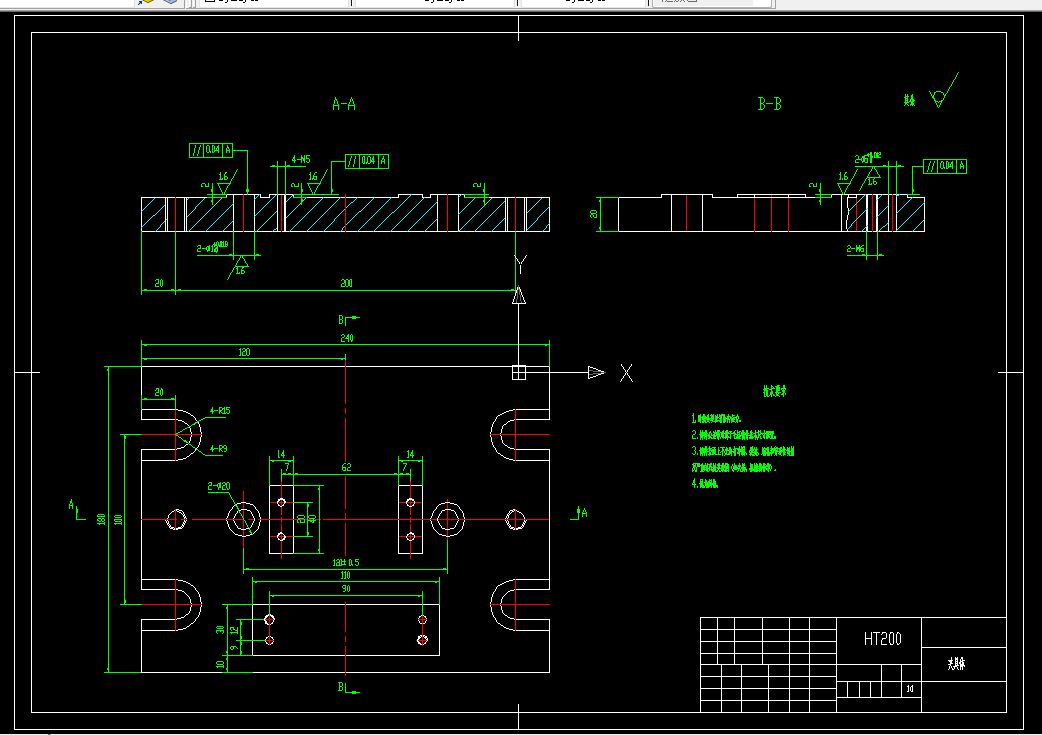
Task: Select the vertical 40 dimension beside left block
Action: coord(312,519)
